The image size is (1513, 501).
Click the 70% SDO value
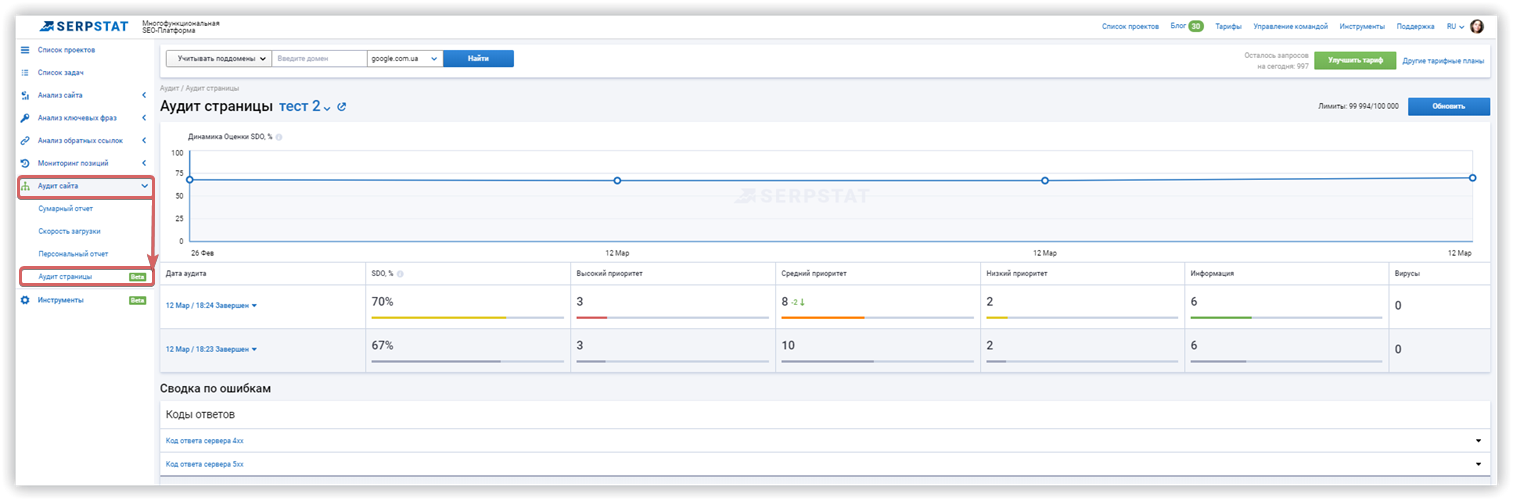tap(382, 302)
